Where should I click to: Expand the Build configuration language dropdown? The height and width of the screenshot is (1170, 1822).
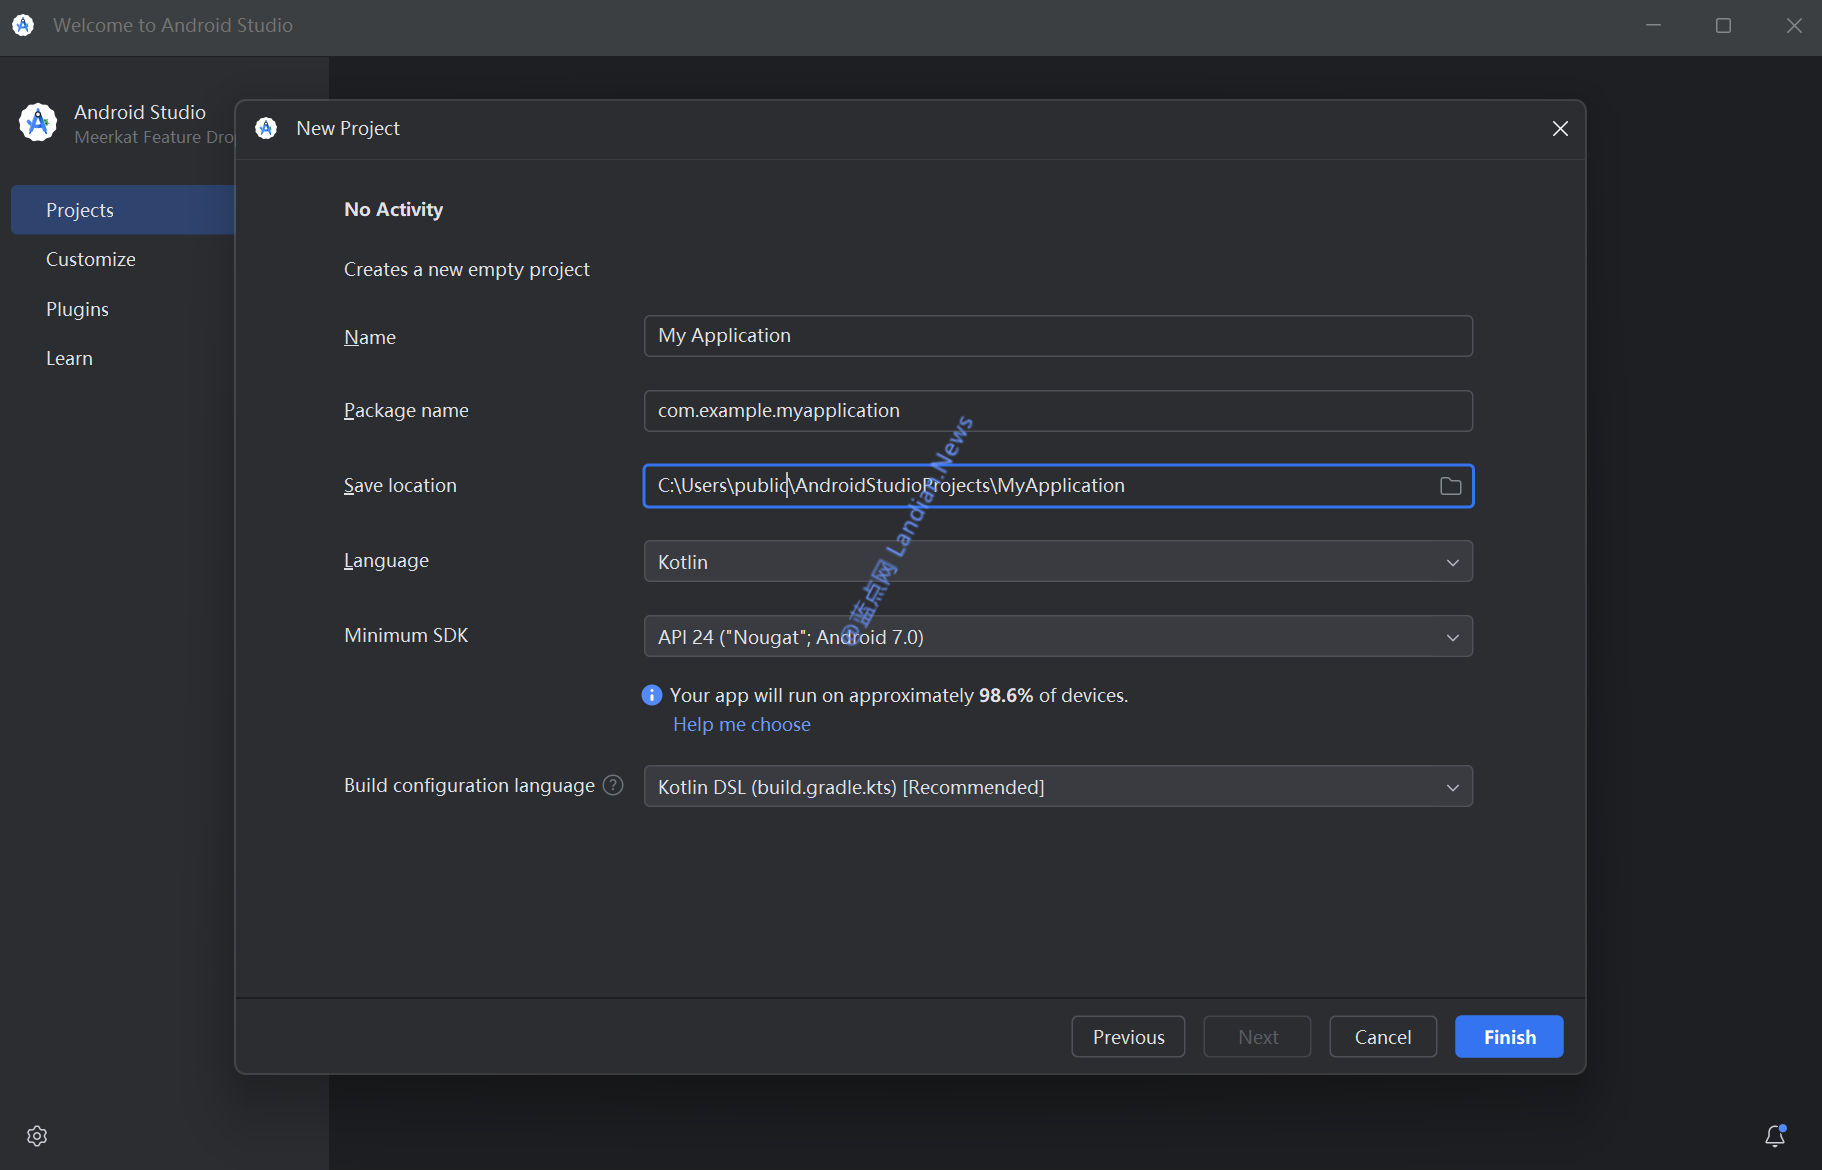(x=1058, y=787)
